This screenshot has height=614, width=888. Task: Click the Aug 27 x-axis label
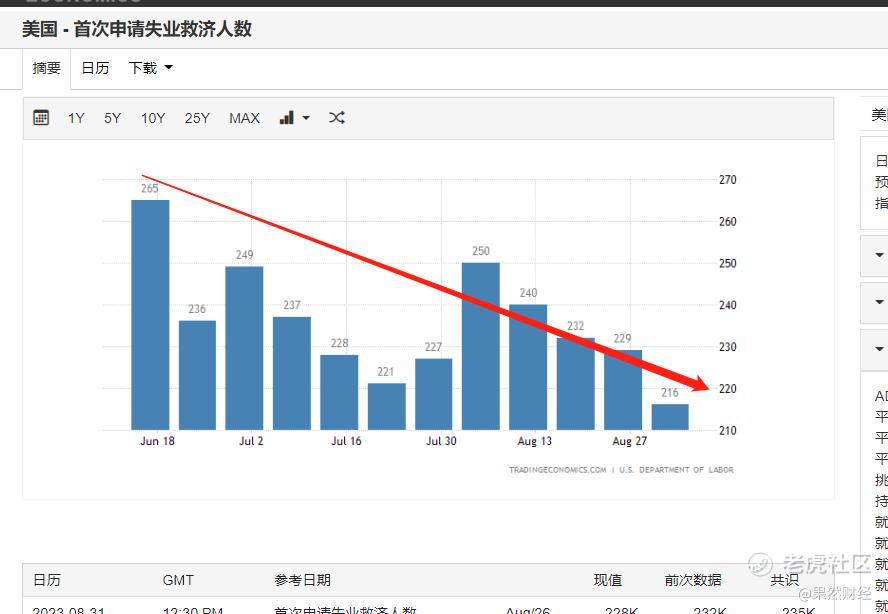(x=630, y=441)
